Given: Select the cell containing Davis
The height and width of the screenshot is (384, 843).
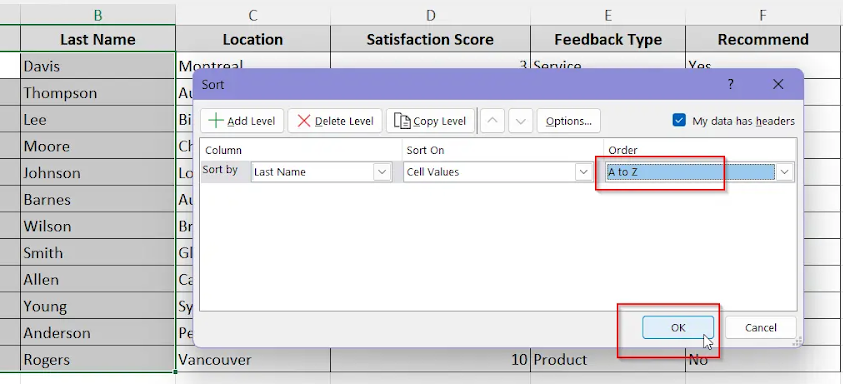Looking at the screenshot, I should pyautogui.click(x=98, y=66).
